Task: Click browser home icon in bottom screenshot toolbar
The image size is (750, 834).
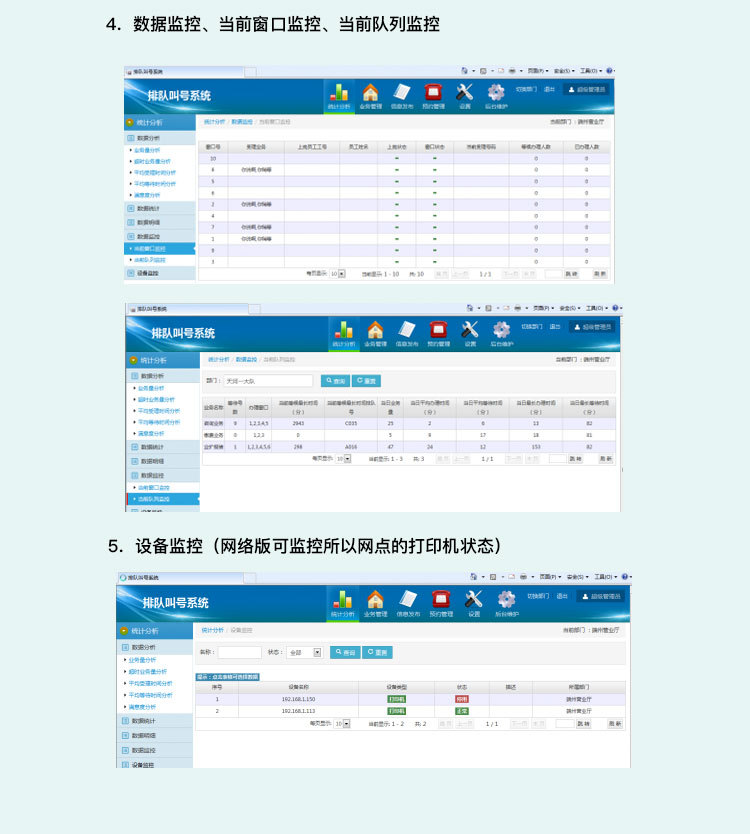Action: pyautogui.click(x=473, y=577)
